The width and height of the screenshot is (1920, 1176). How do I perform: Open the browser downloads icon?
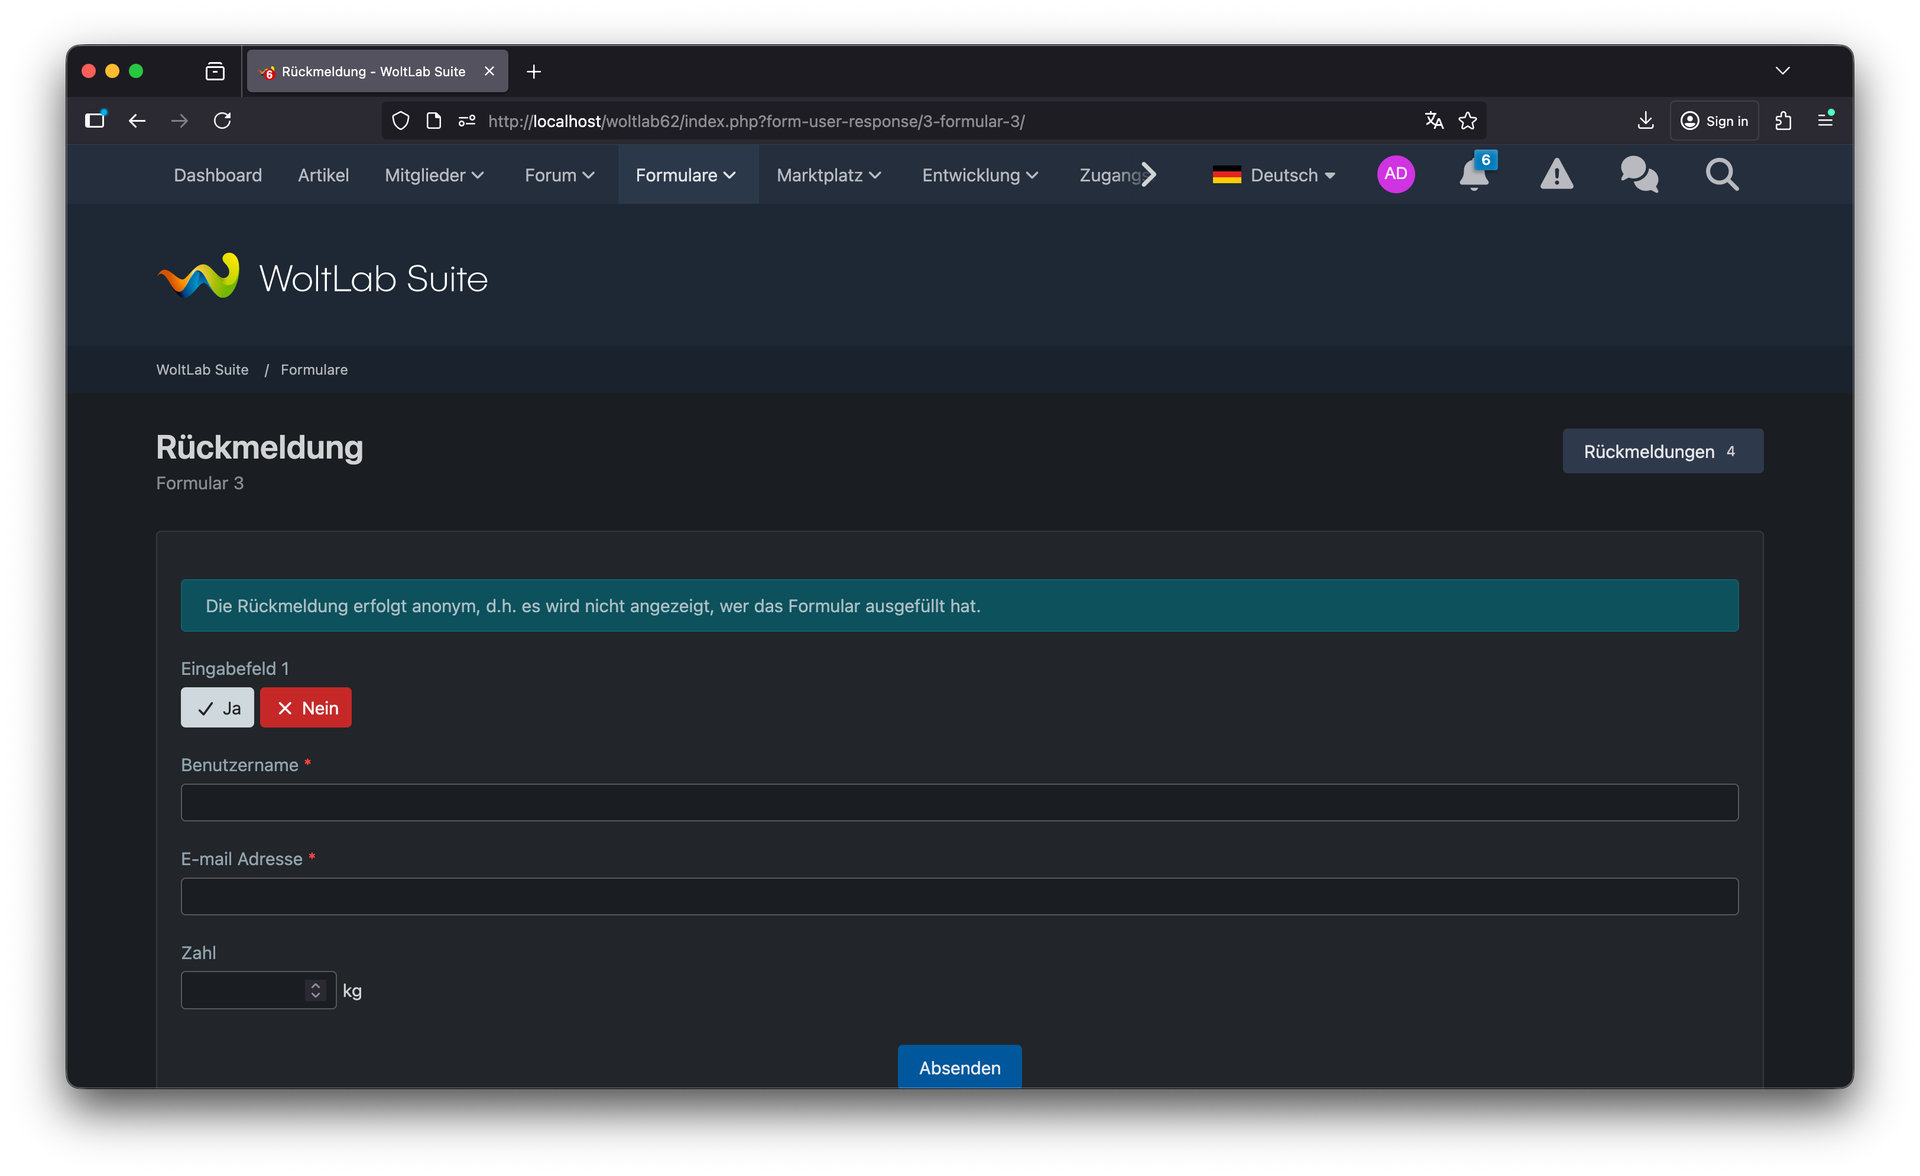coord(1645,121)
